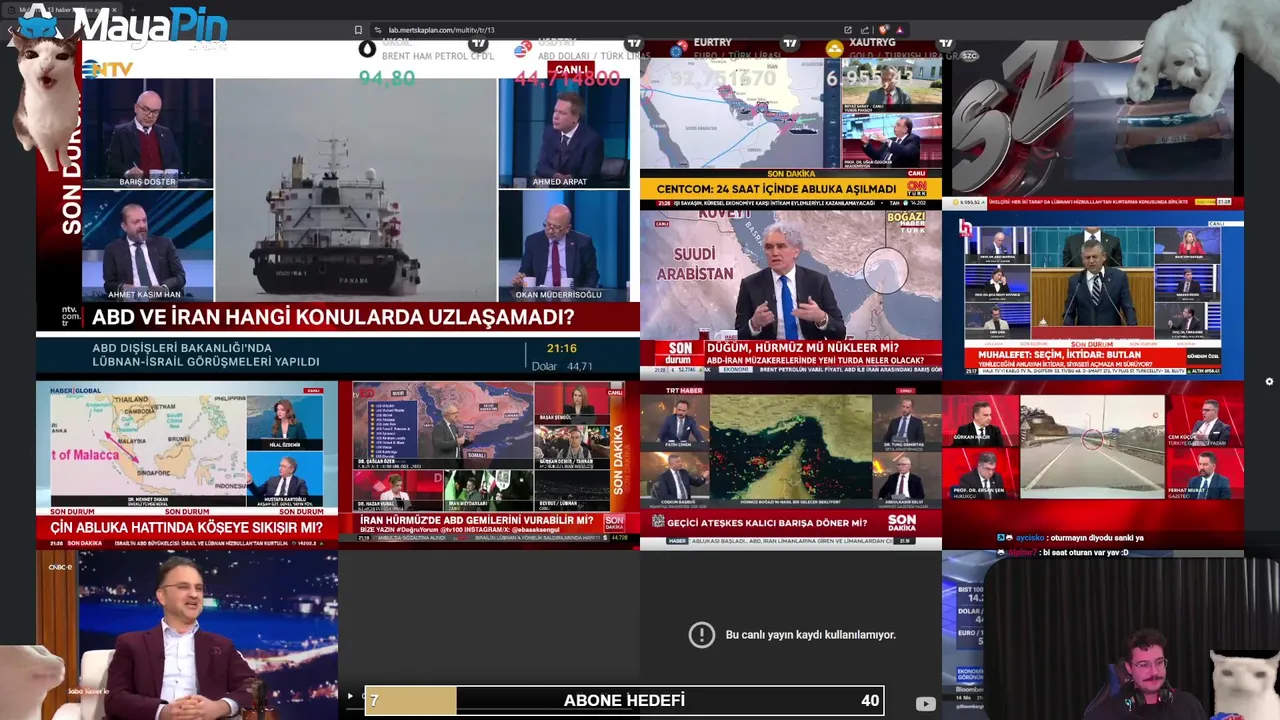Select TRT Haber Geçici Ateşkes stream
The image size is (1280, 720).
point(791,464)
